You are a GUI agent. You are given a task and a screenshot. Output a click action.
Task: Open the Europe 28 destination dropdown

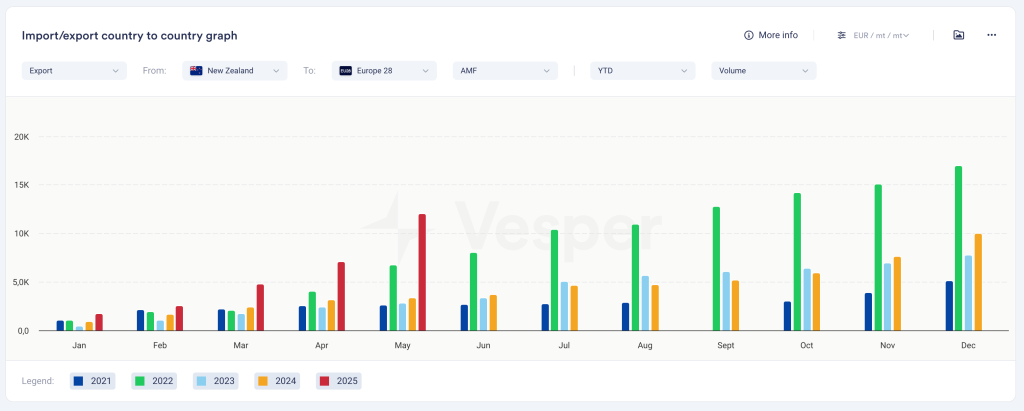coord(384,71)
